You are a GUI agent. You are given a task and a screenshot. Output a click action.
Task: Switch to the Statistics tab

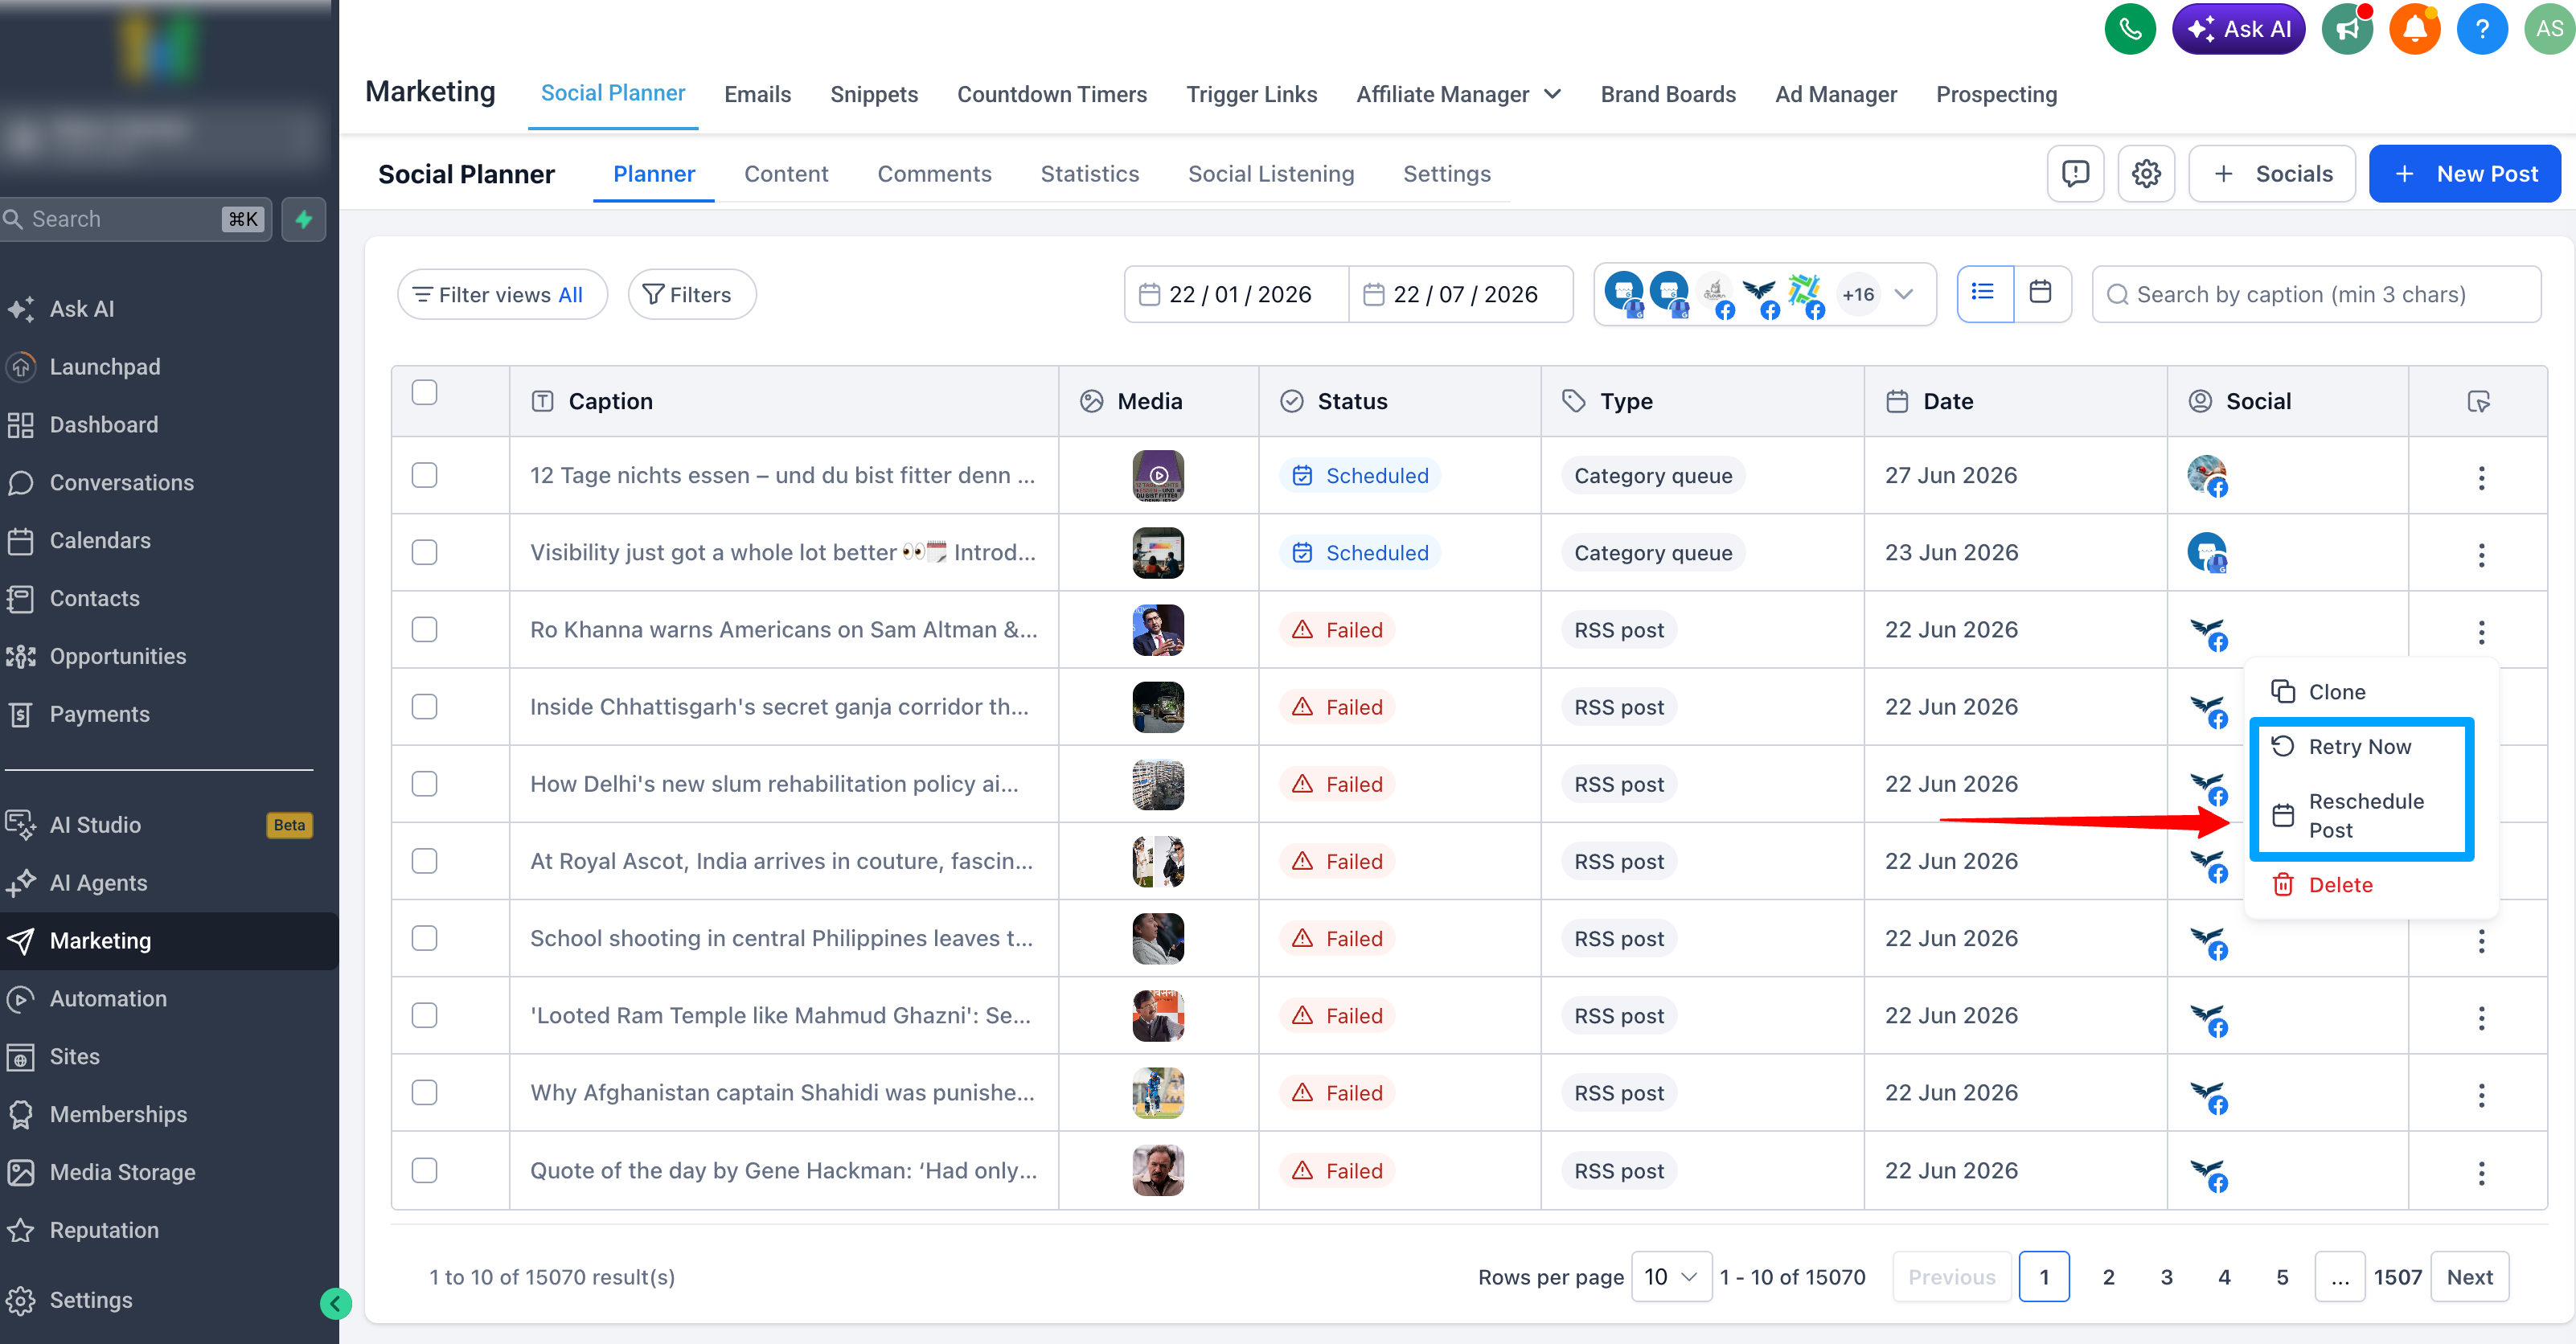click(1089, 174)
